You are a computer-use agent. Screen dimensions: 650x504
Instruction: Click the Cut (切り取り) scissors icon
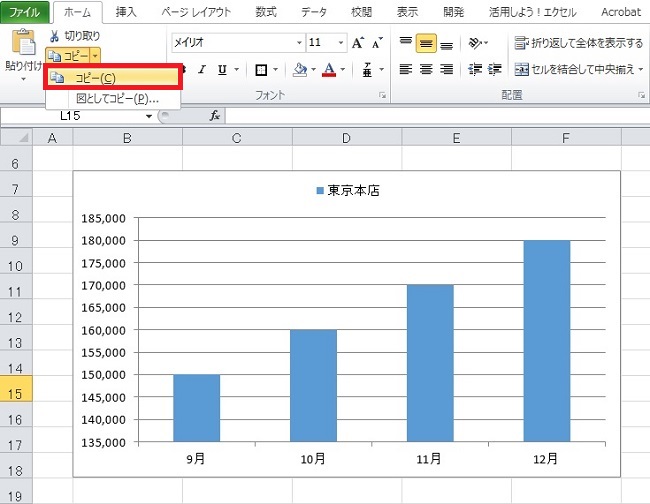click(x=54, y=36)
